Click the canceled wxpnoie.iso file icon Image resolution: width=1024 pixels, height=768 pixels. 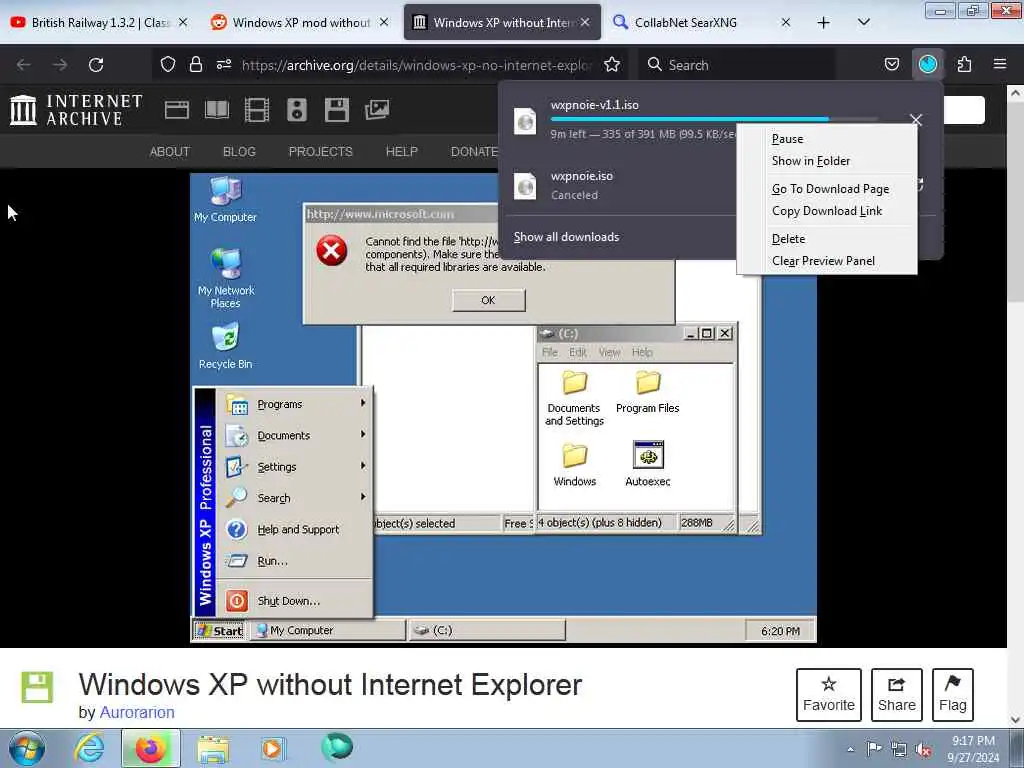click(x=525, y=187)
